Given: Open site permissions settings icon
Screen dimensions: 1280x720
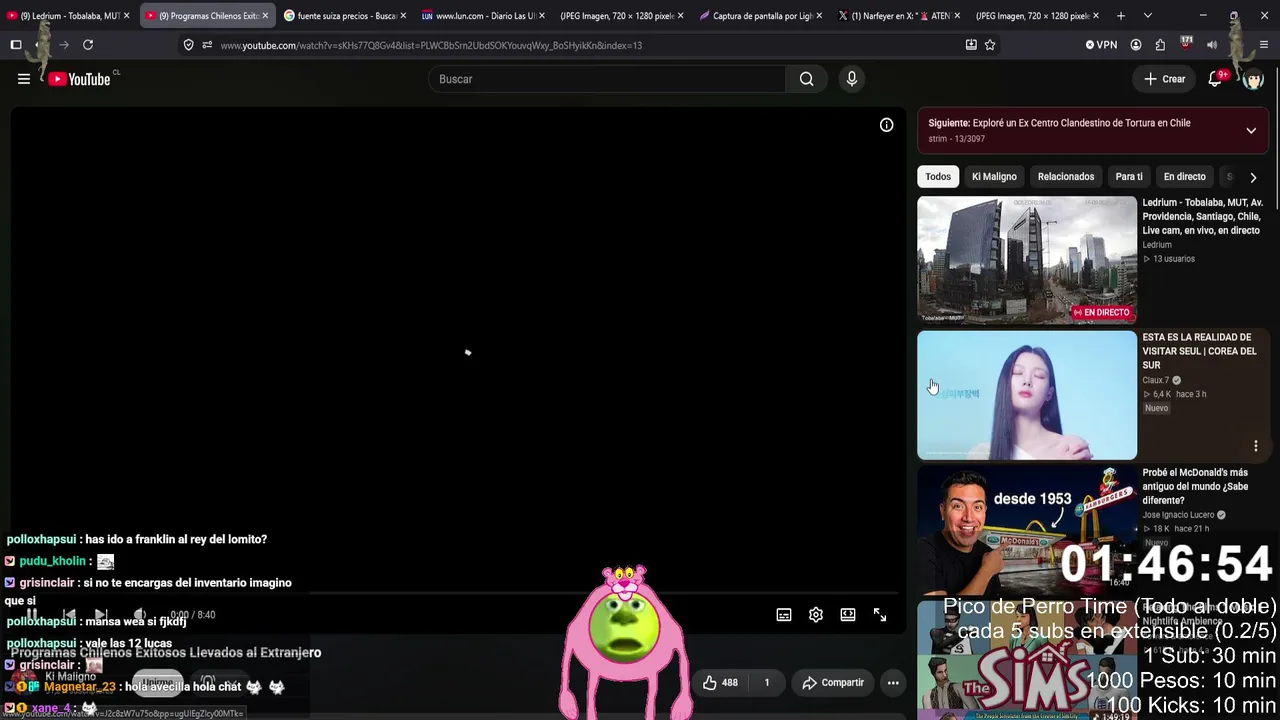Looking at the screenshot, I should 207,45.
